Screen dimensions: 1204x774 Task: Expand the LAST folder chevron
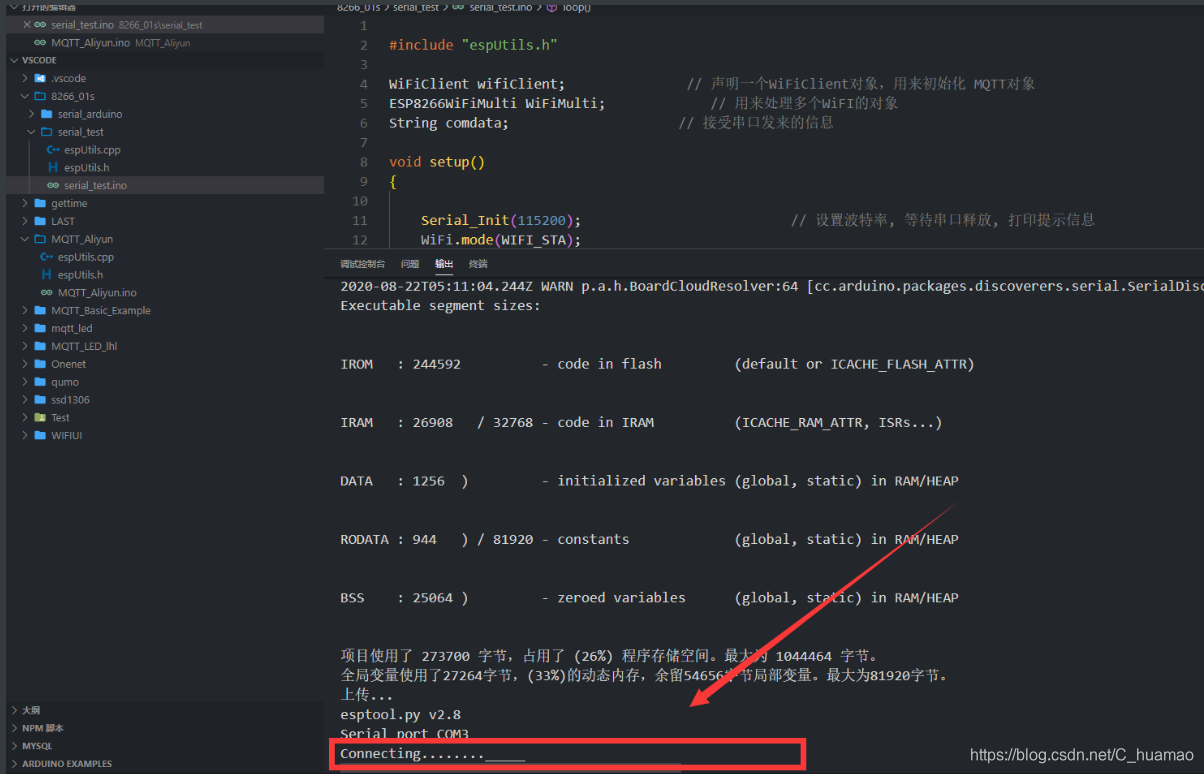[x=26, y=221]
